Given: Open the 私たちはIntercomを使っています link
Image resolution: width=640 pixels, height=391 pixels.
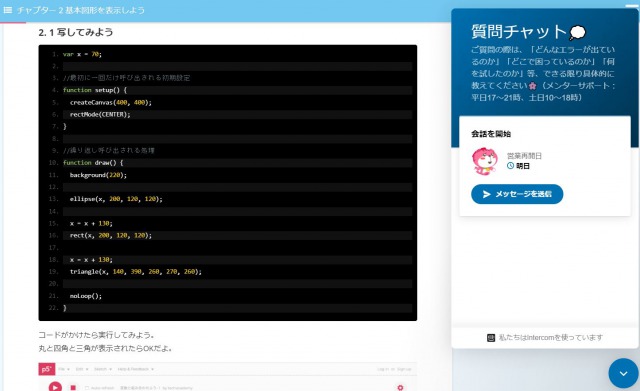Looking at the screenshot, I should pos(550,338).
